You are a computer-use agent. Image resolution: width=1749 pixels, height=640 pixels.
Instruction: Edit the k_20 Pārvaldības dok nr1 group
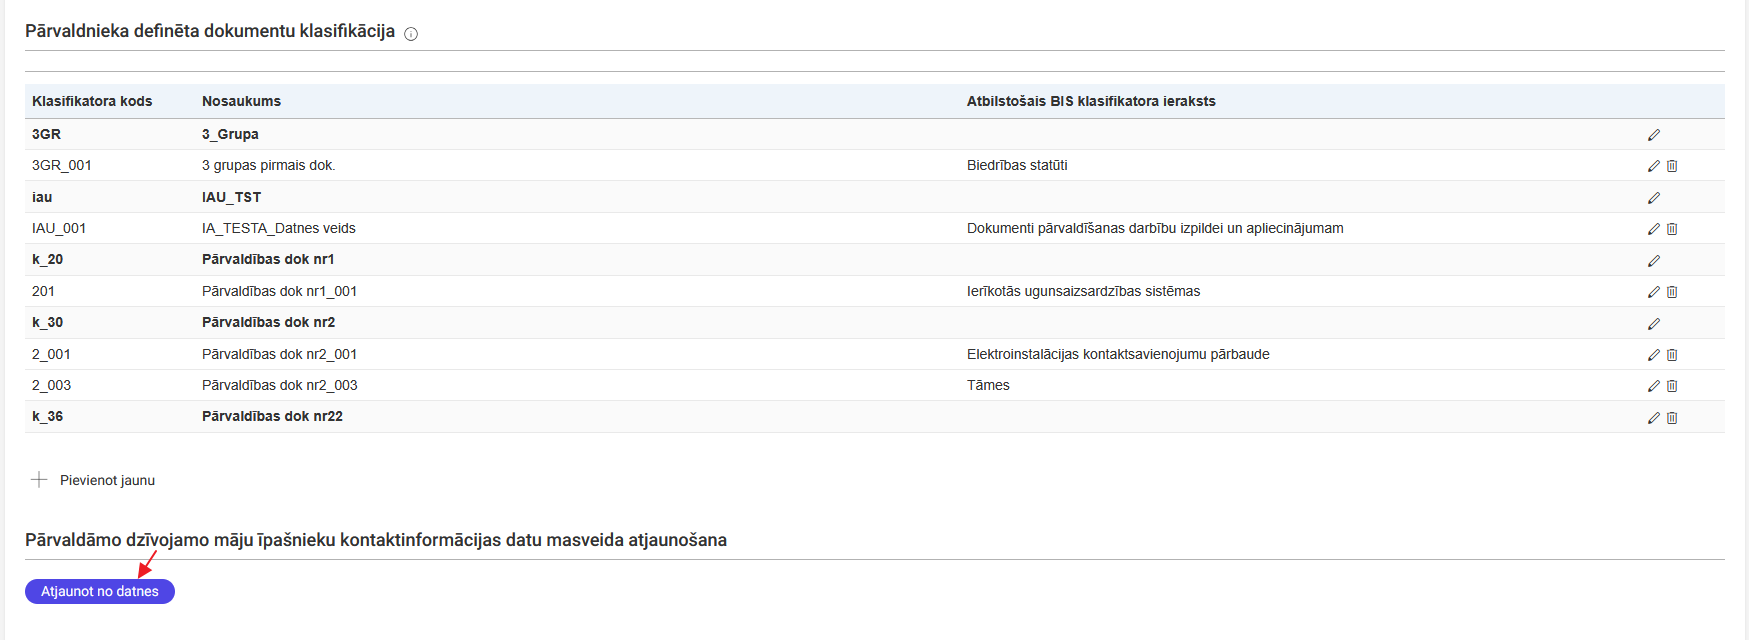pyautogui.click(x=1653, y=261)
